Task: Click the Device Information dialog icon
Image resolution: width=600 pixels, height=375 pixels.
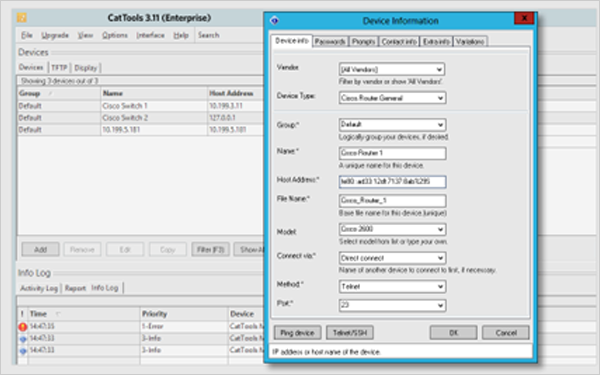Action: 274,21
